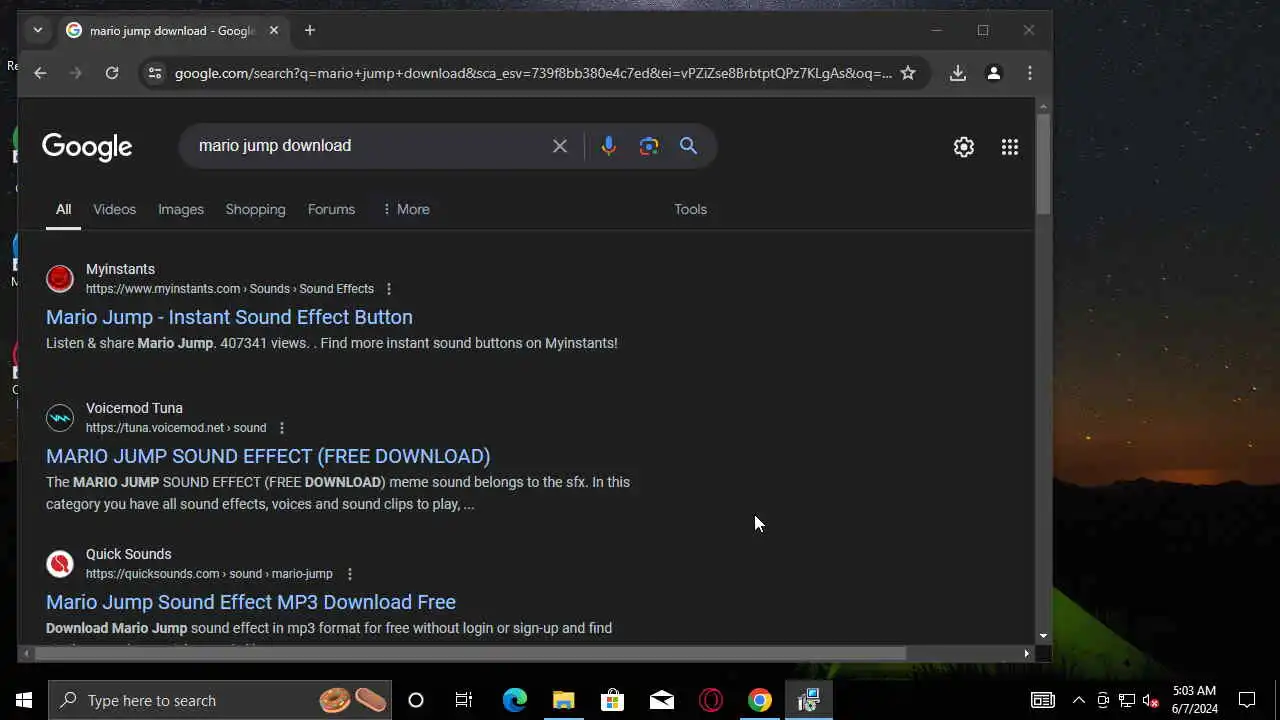The image size is (1280, 720).
Task: Reload the page with the refresh icon
Action: [112, 73]
